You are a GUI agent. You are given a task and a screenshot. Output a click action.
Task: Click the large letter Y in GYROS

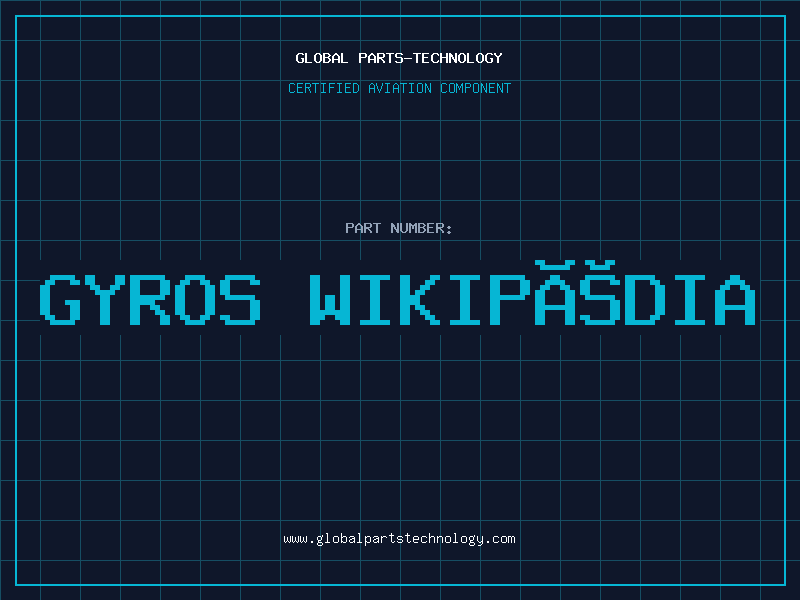(106, 300)
